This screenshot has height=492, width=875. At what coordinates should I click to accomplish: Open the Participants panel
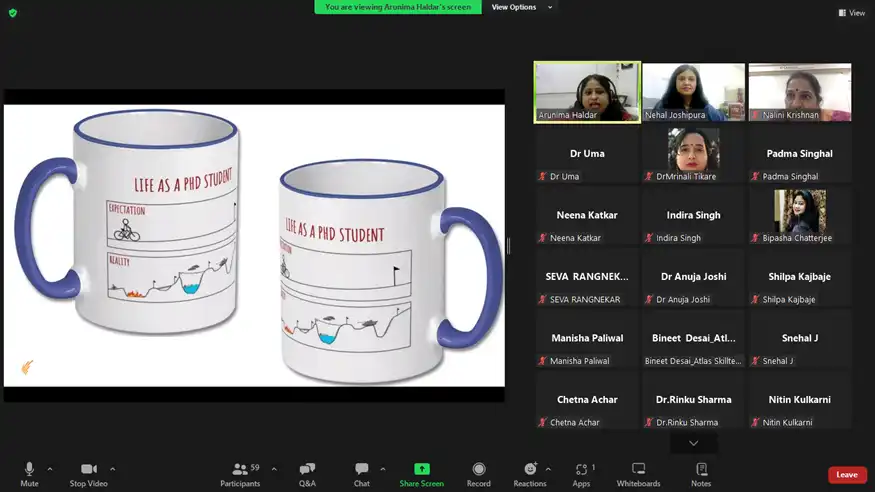pyautogui.click(x=240, y=470)
